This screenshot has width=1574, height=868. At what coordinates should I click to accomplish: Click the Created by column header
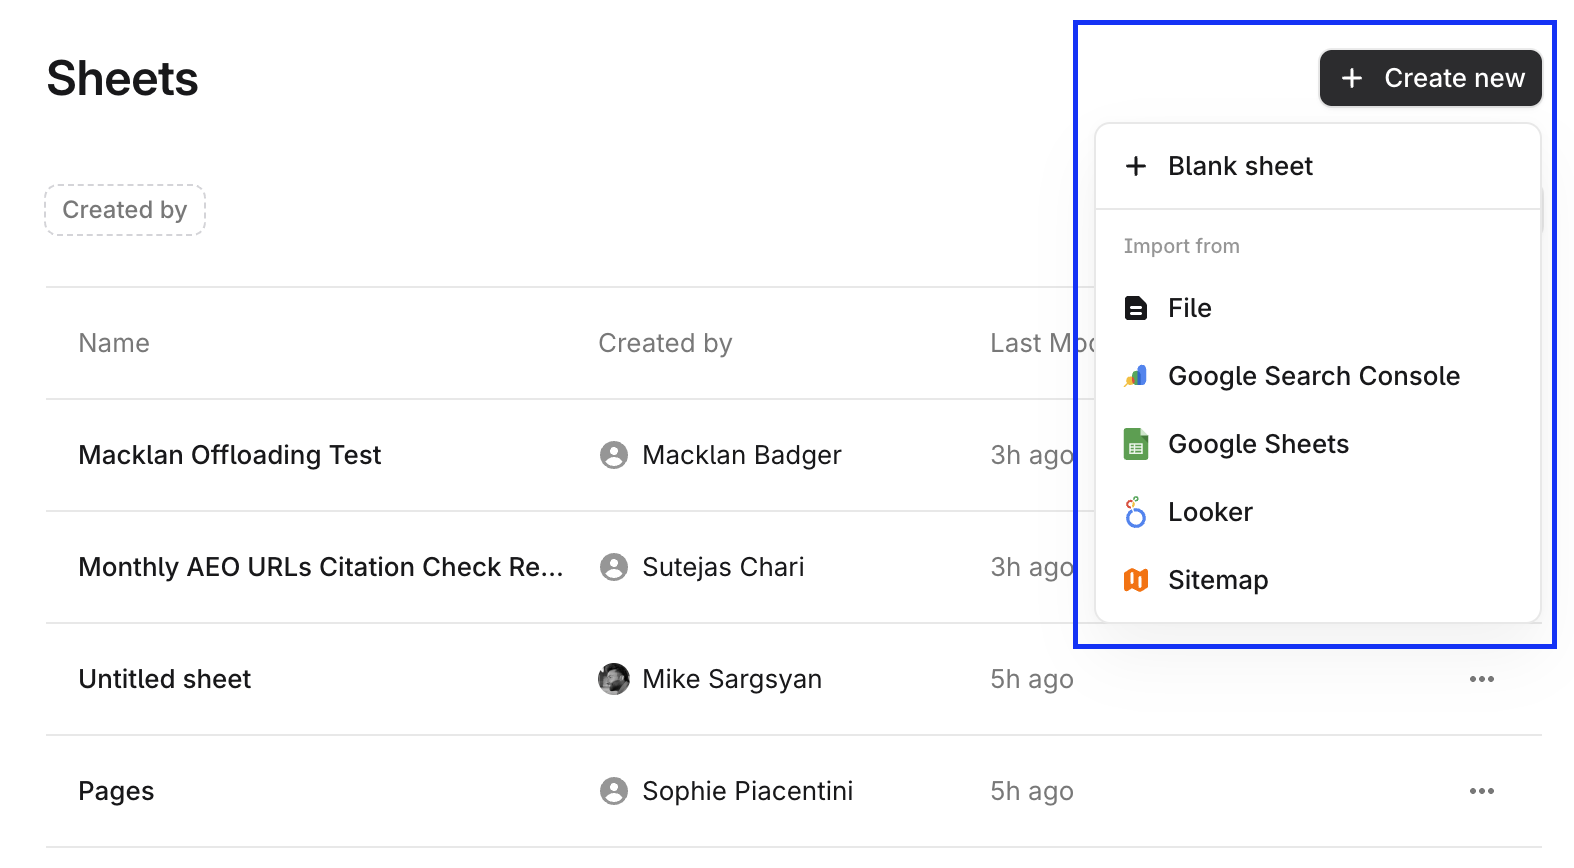click(665, 343)
